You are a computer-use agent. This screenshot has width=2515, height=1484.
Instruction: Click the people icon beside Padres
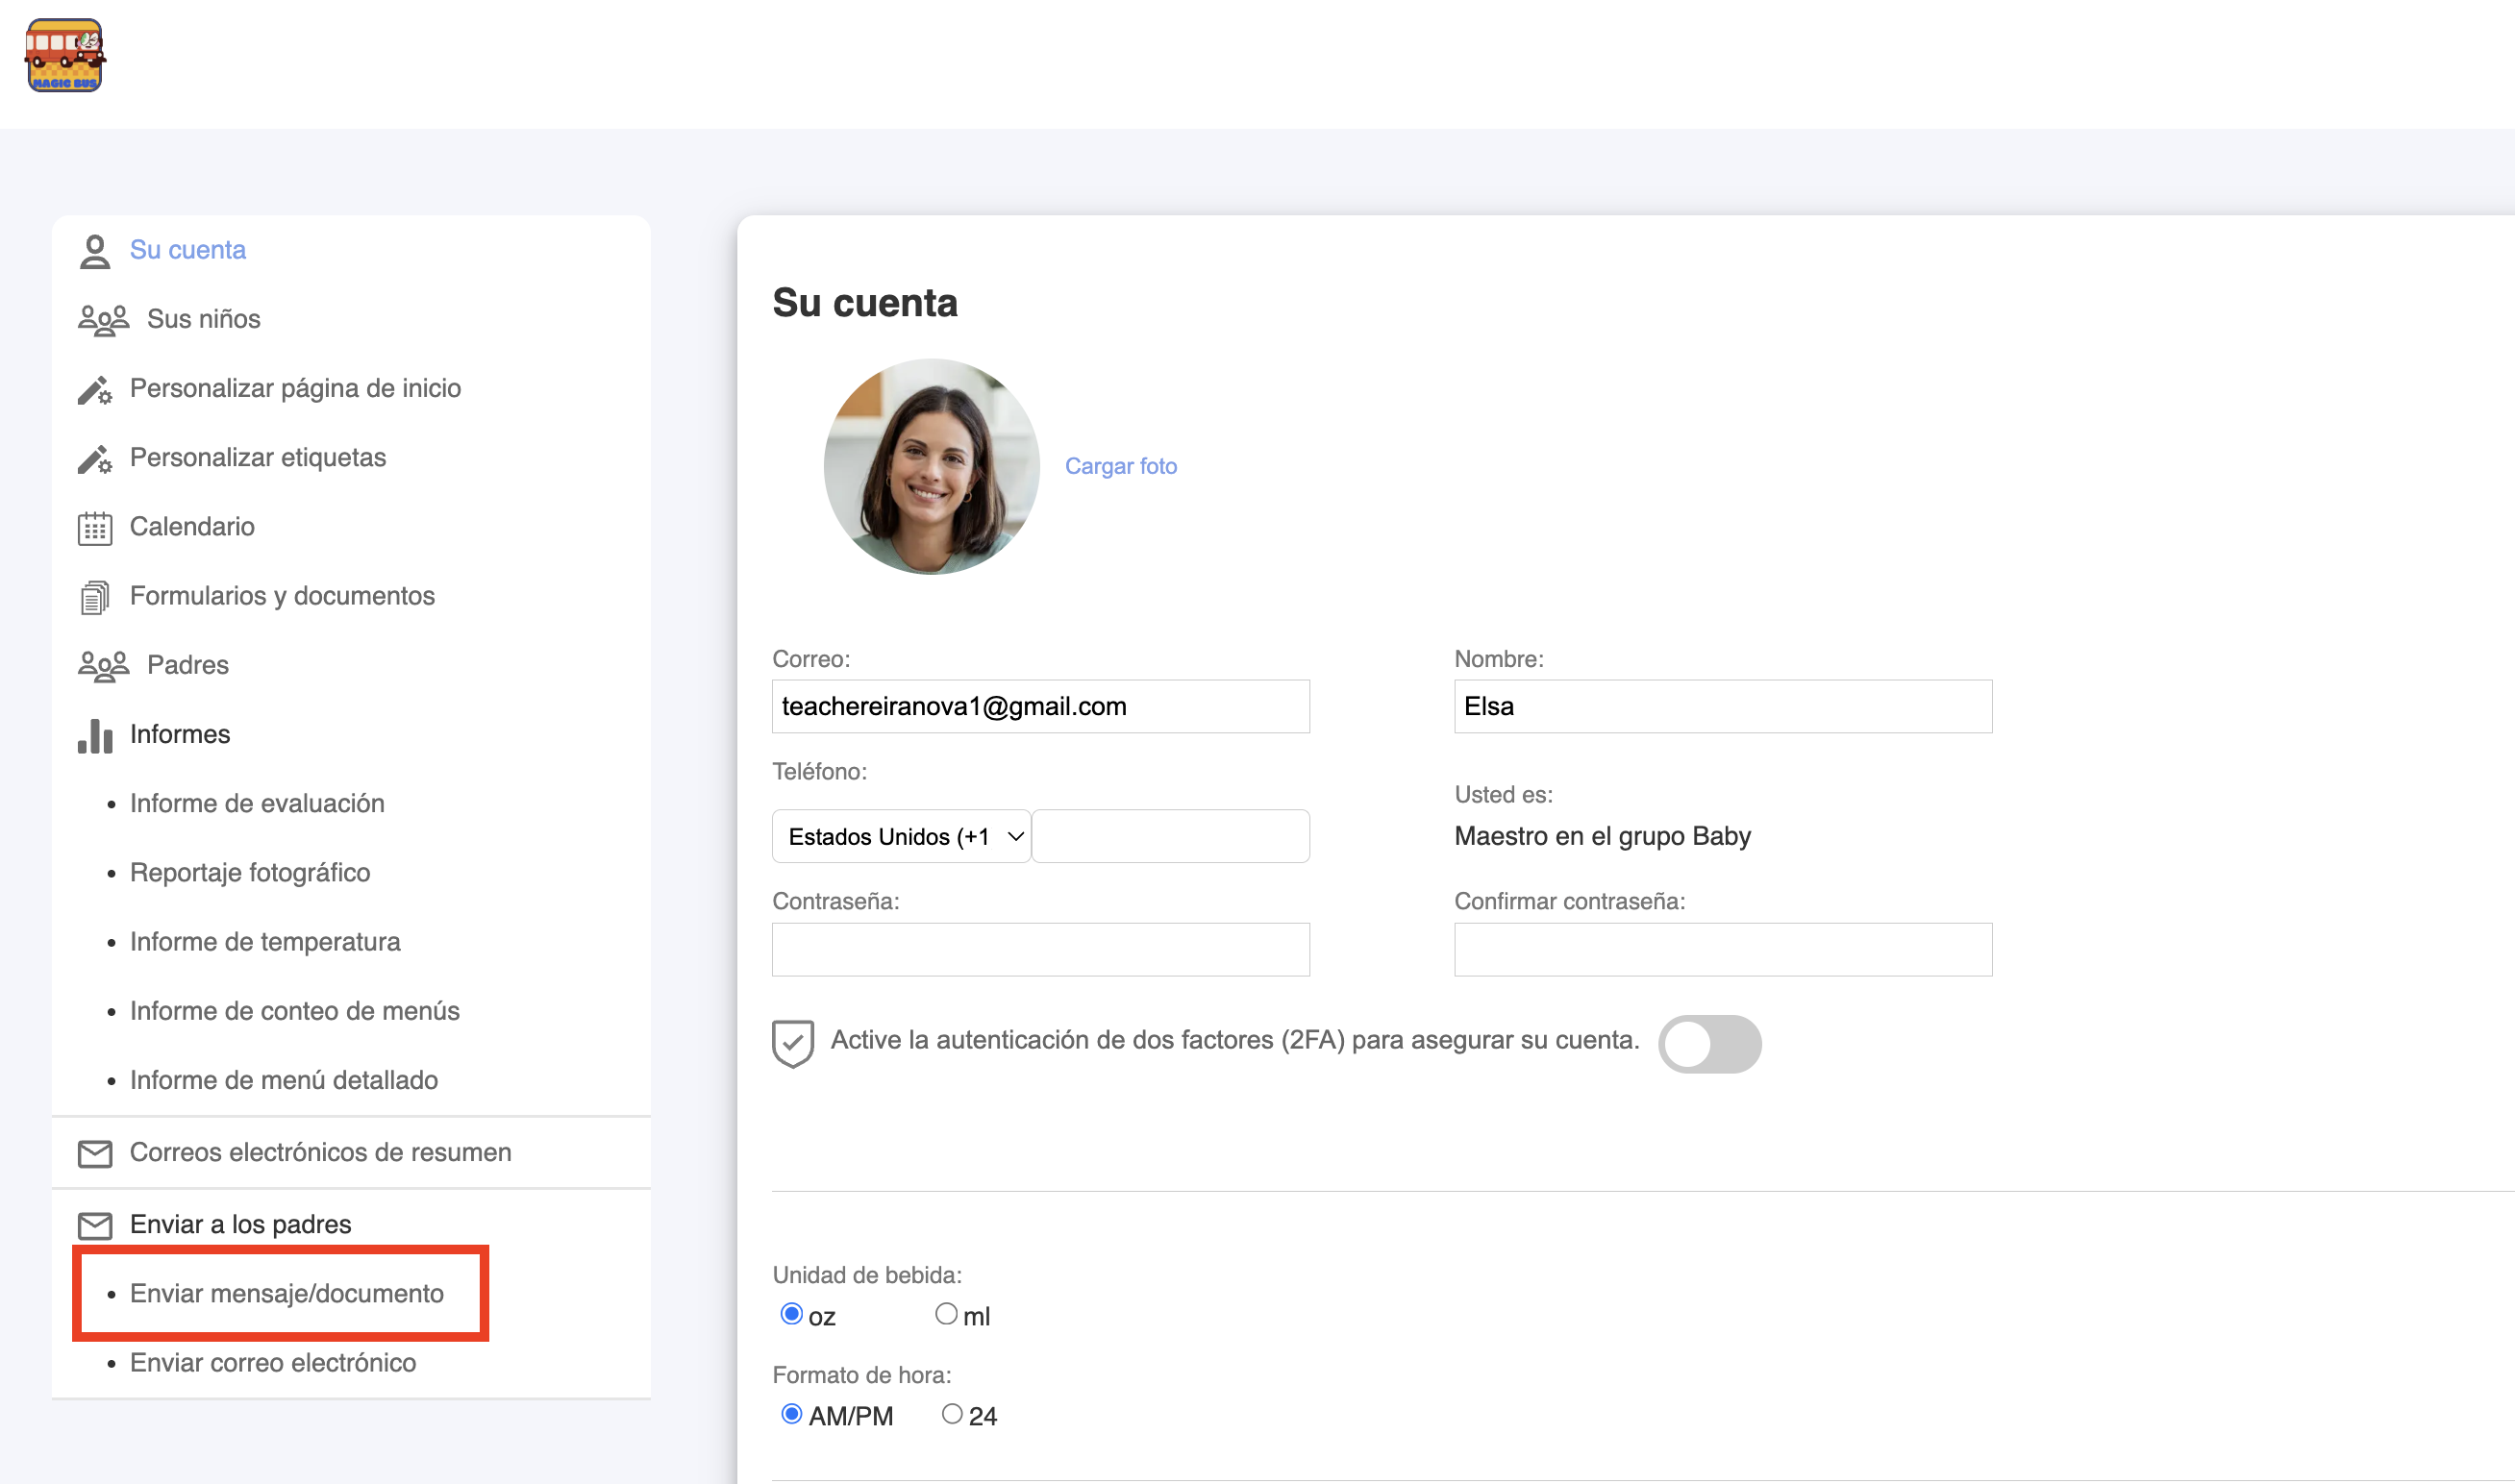[x=103, y=666]
